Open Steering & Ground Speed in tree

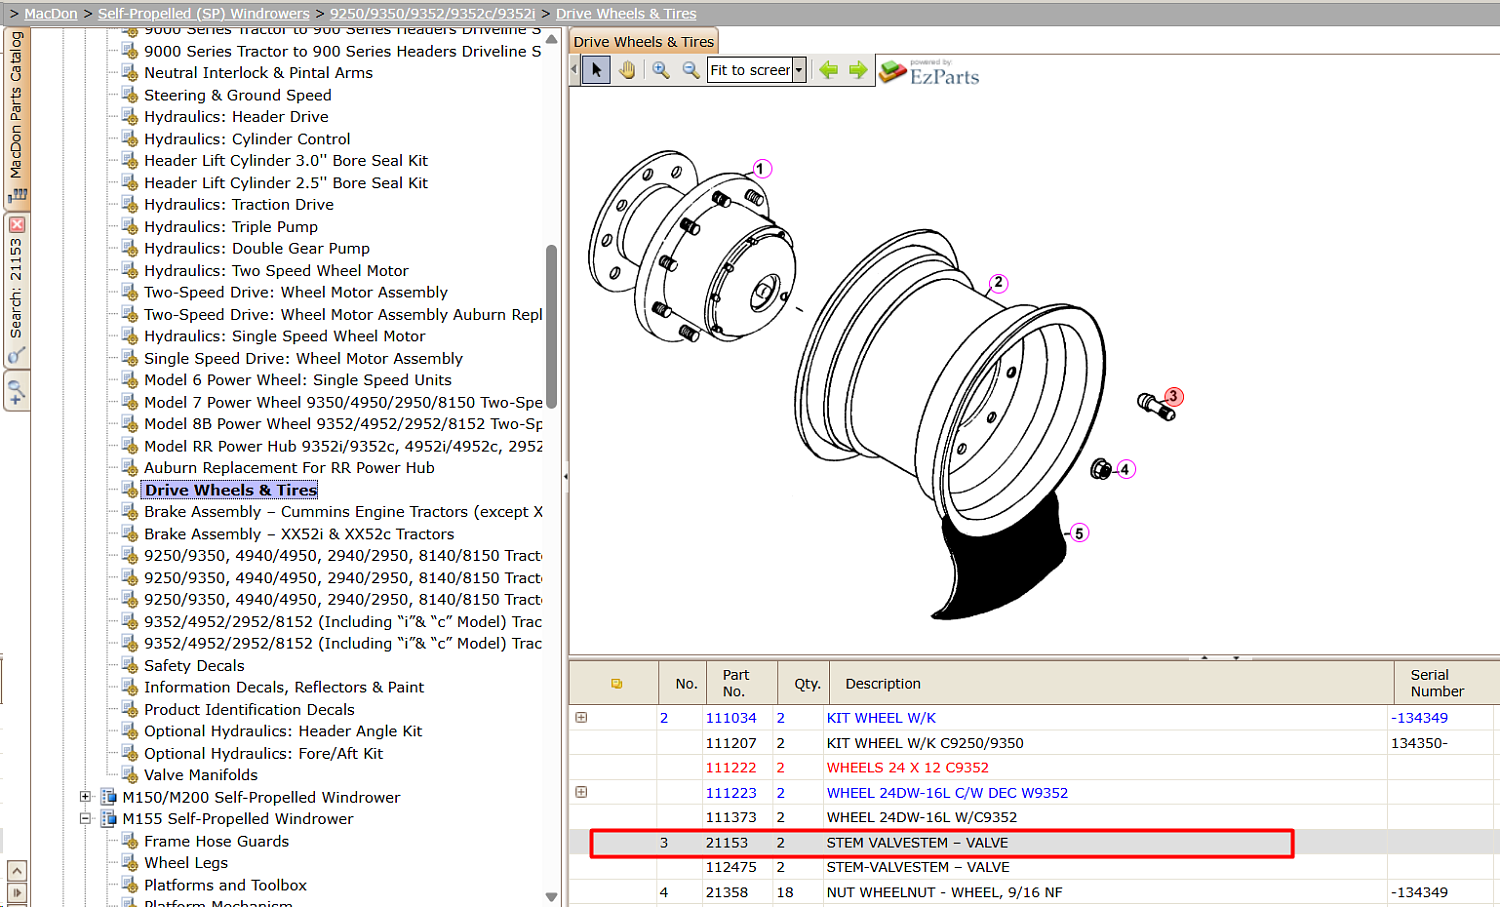(x=237, y=95)
